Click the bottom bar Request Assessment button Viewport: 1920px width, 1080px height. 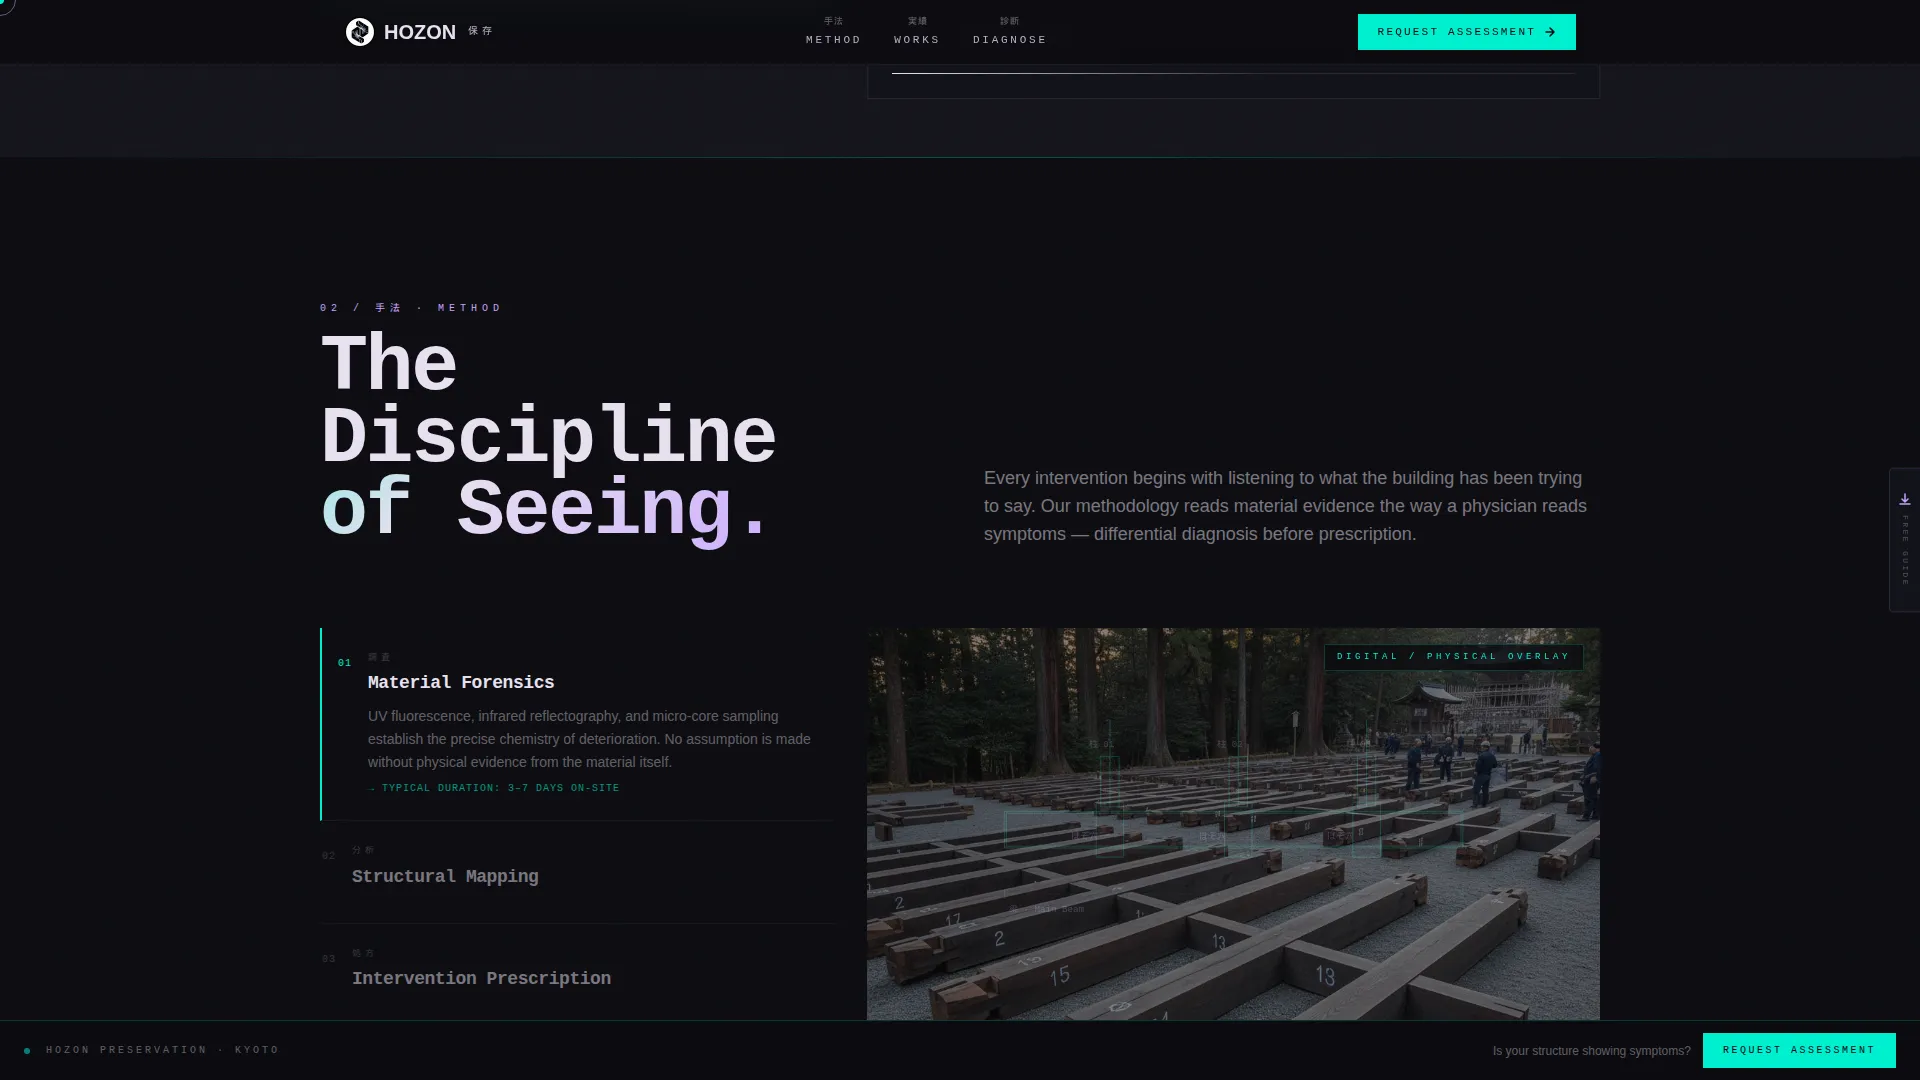click(x=1799, y=1050)
